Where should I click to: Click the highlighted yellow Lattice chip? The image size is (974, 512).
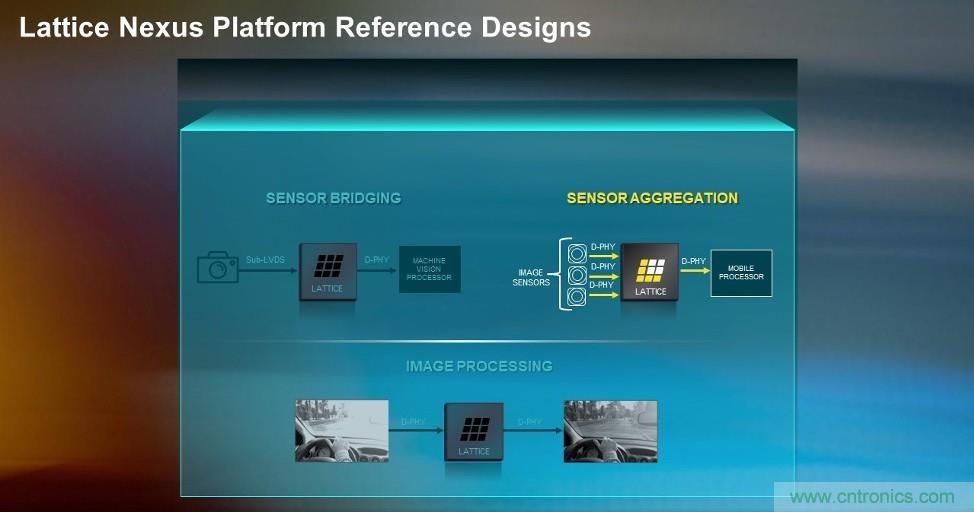click(650, 272)
